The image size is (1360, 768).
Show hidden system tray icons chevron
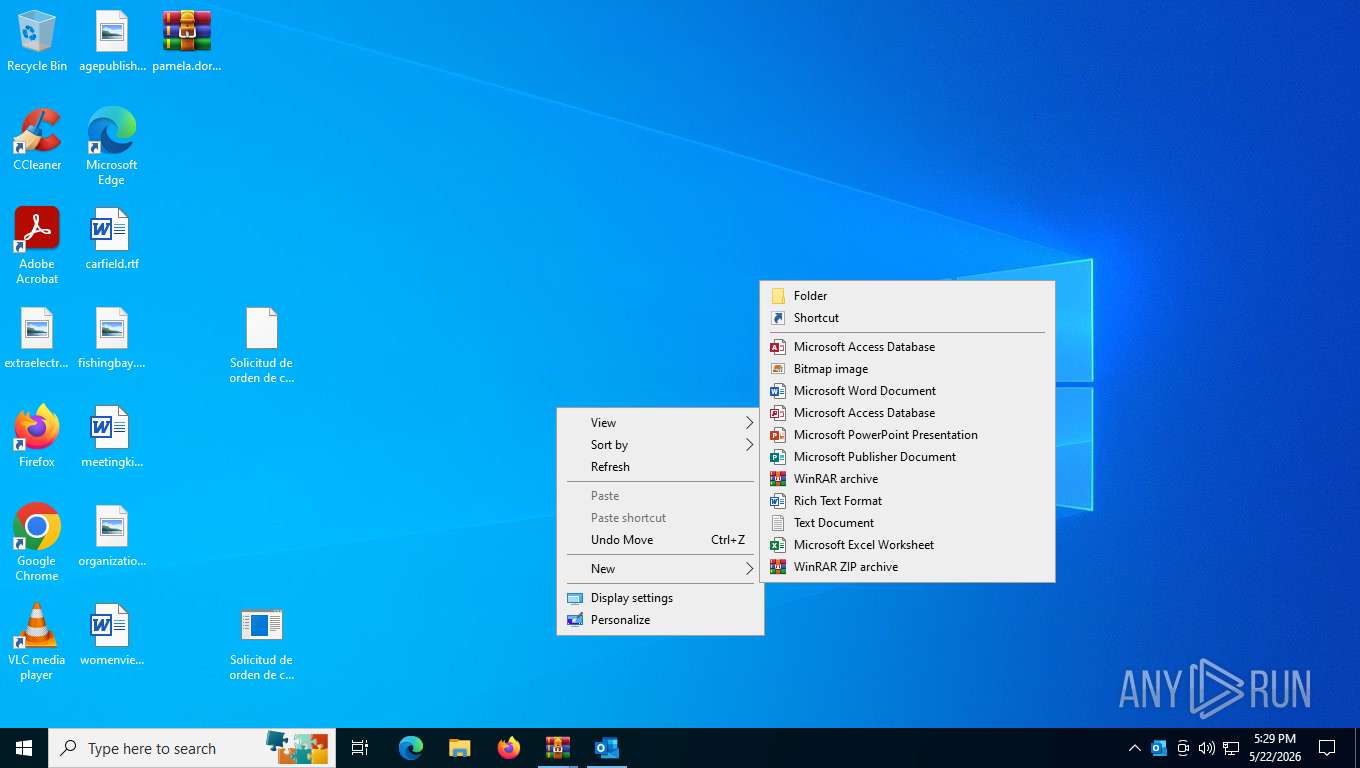point(1134,748)
